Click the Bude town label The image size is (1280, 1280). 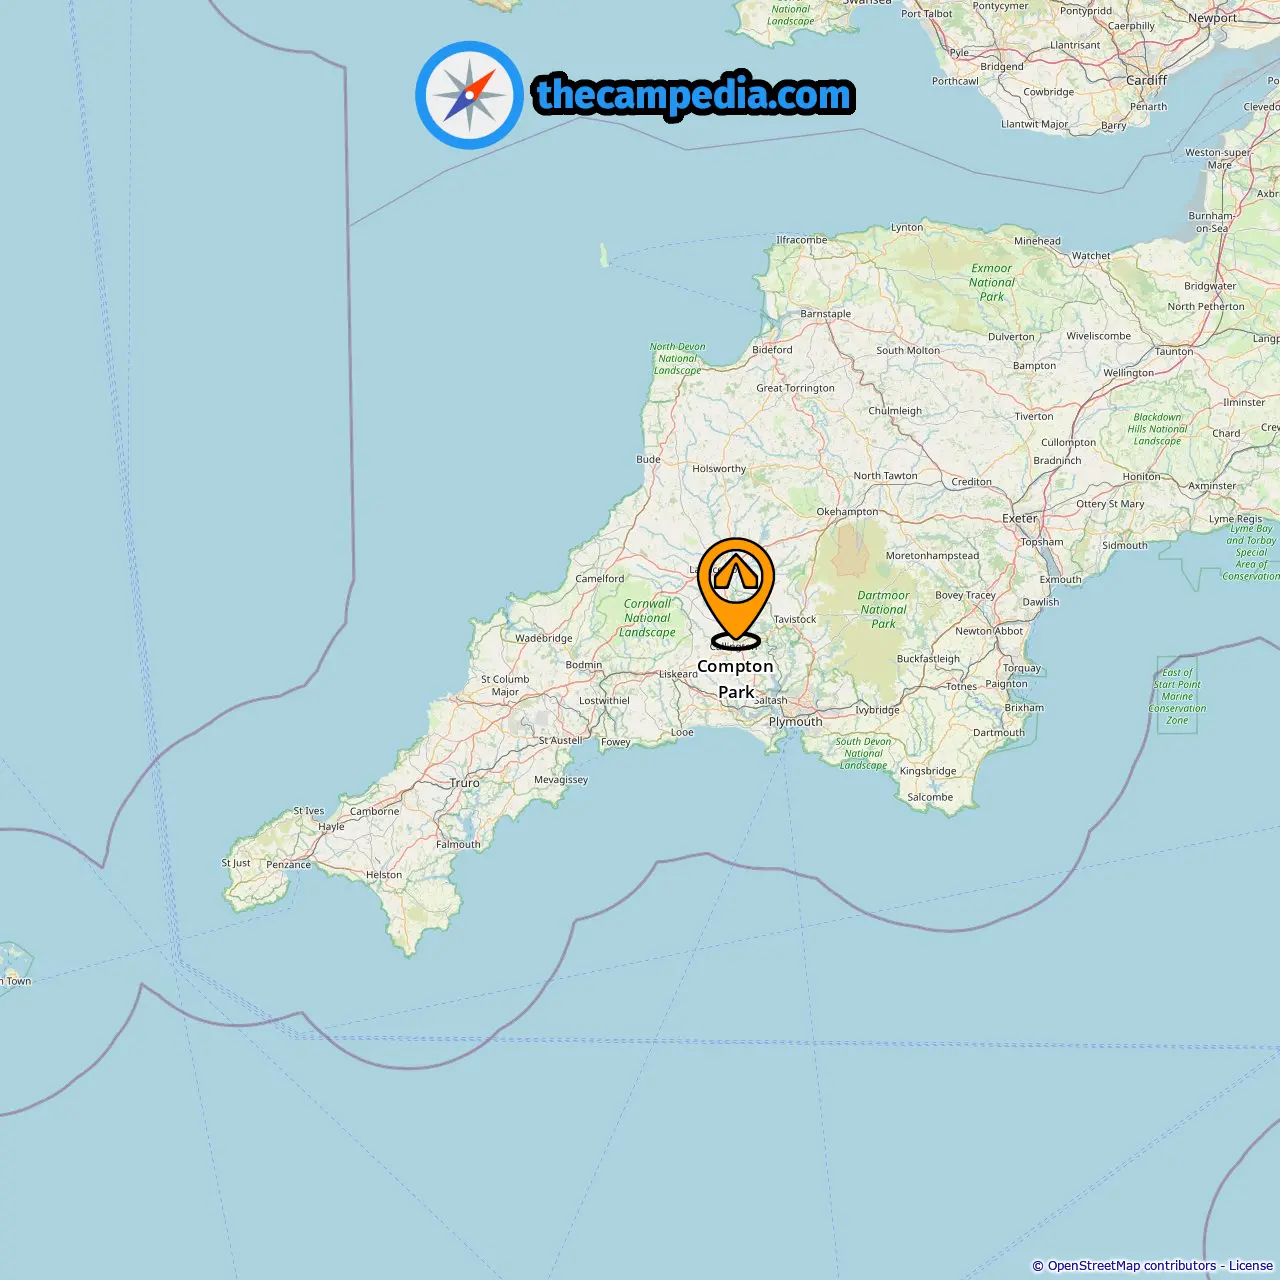(649, 460)
